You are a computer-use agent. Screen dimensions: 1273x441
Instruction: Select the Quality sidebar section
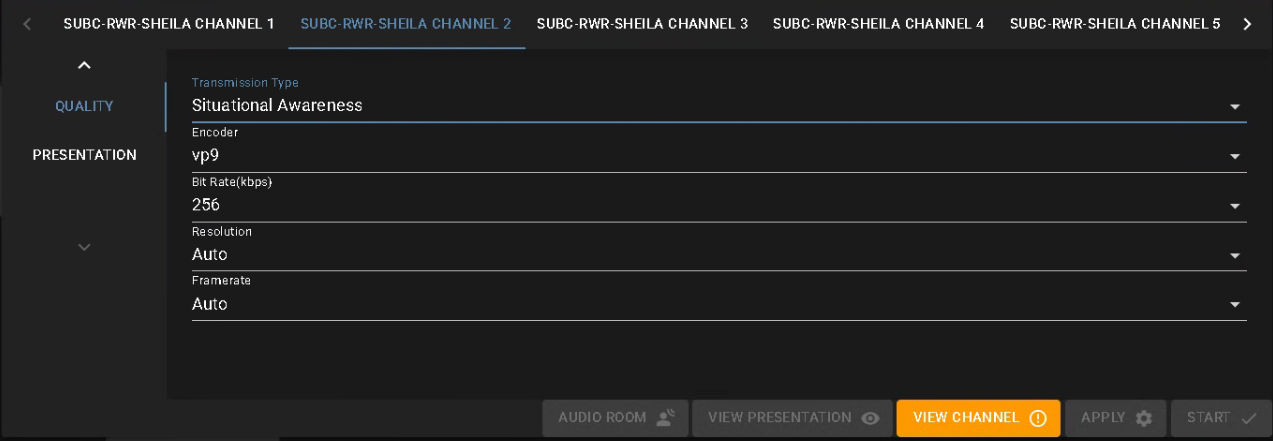(x=84, y=106)
